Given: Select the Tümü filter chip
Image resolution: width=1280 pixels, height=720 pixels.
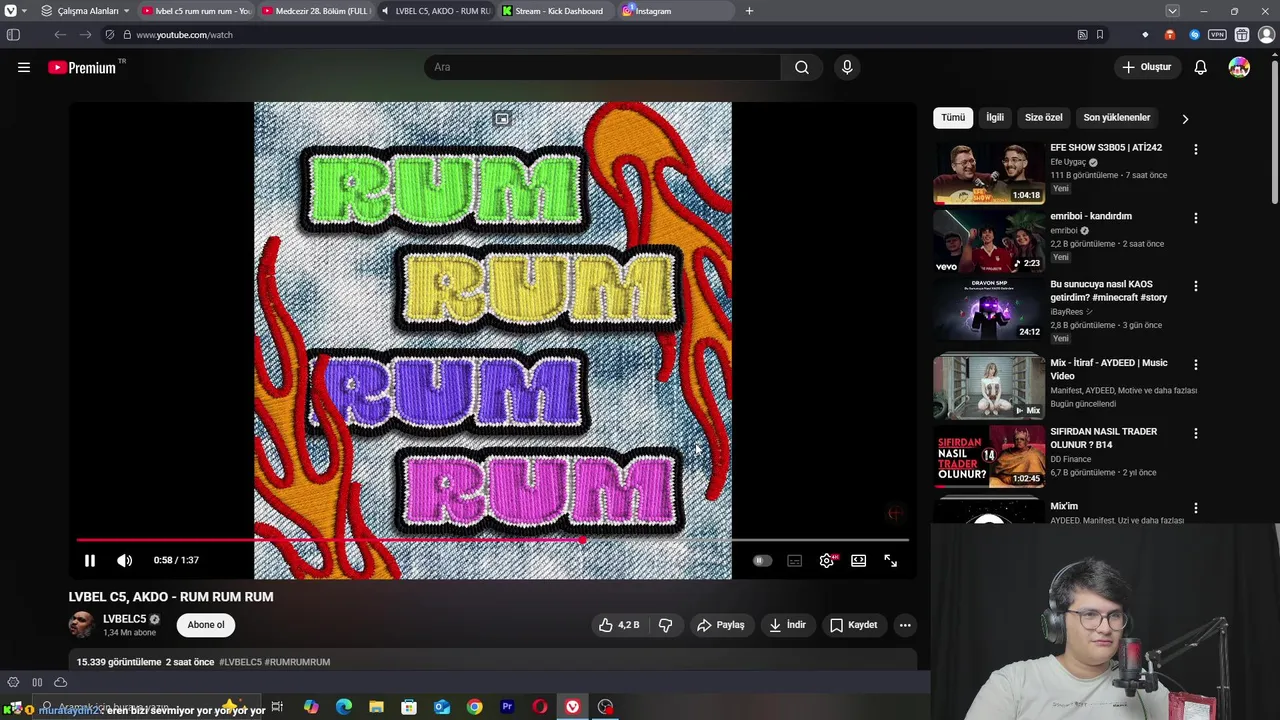Looking at the screenshot, I should (953, 117).
